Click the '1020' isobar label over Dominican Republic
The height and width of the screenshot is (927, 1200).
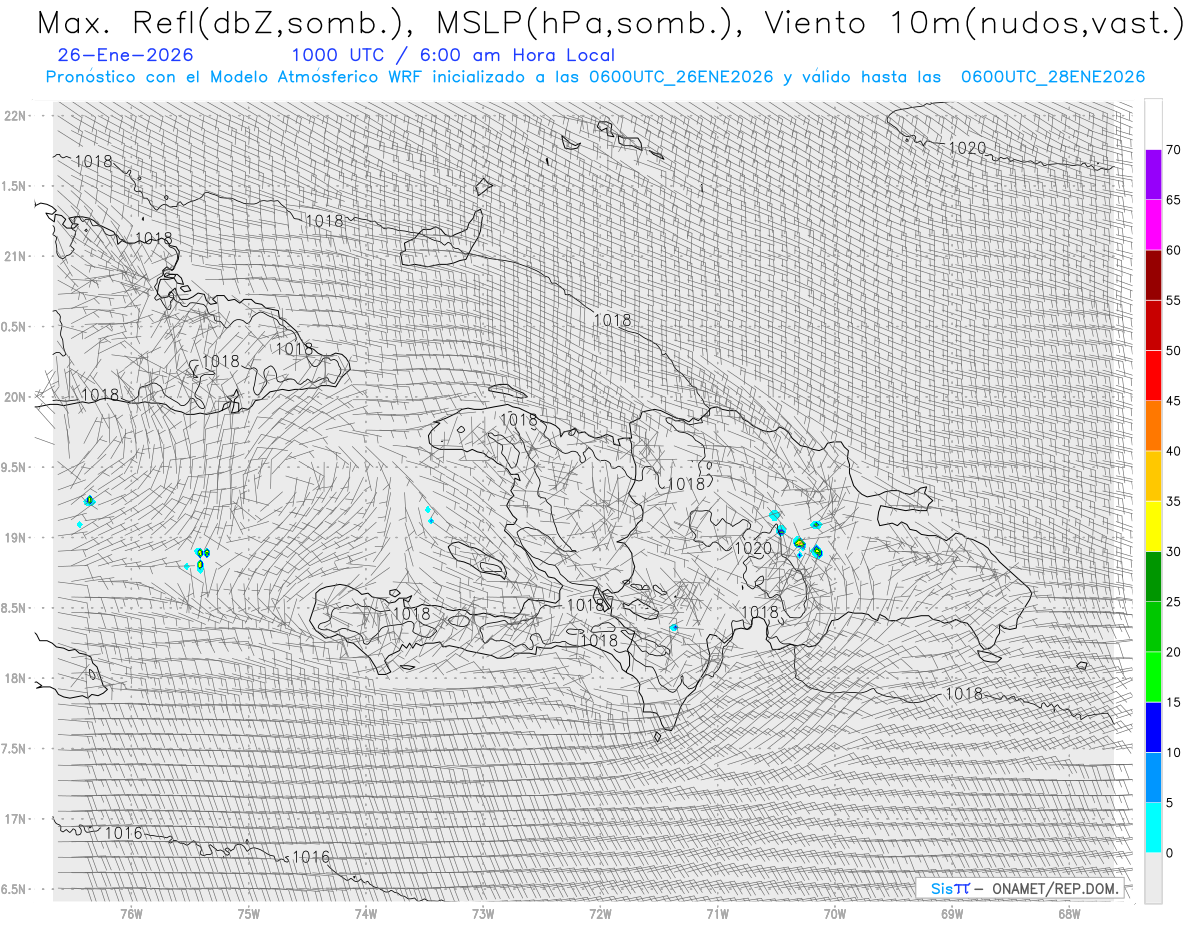click(x=753, y=548)
